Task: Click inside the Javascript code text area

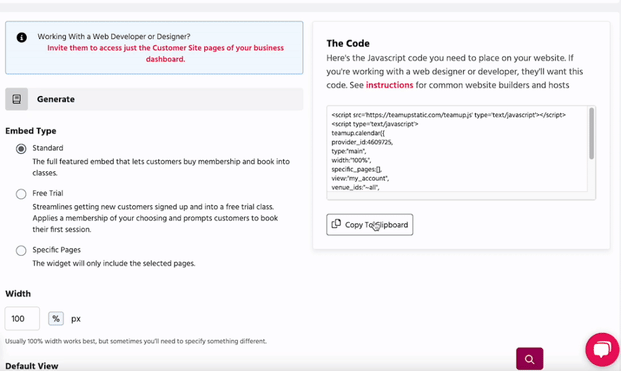Action: click(457, 149)
